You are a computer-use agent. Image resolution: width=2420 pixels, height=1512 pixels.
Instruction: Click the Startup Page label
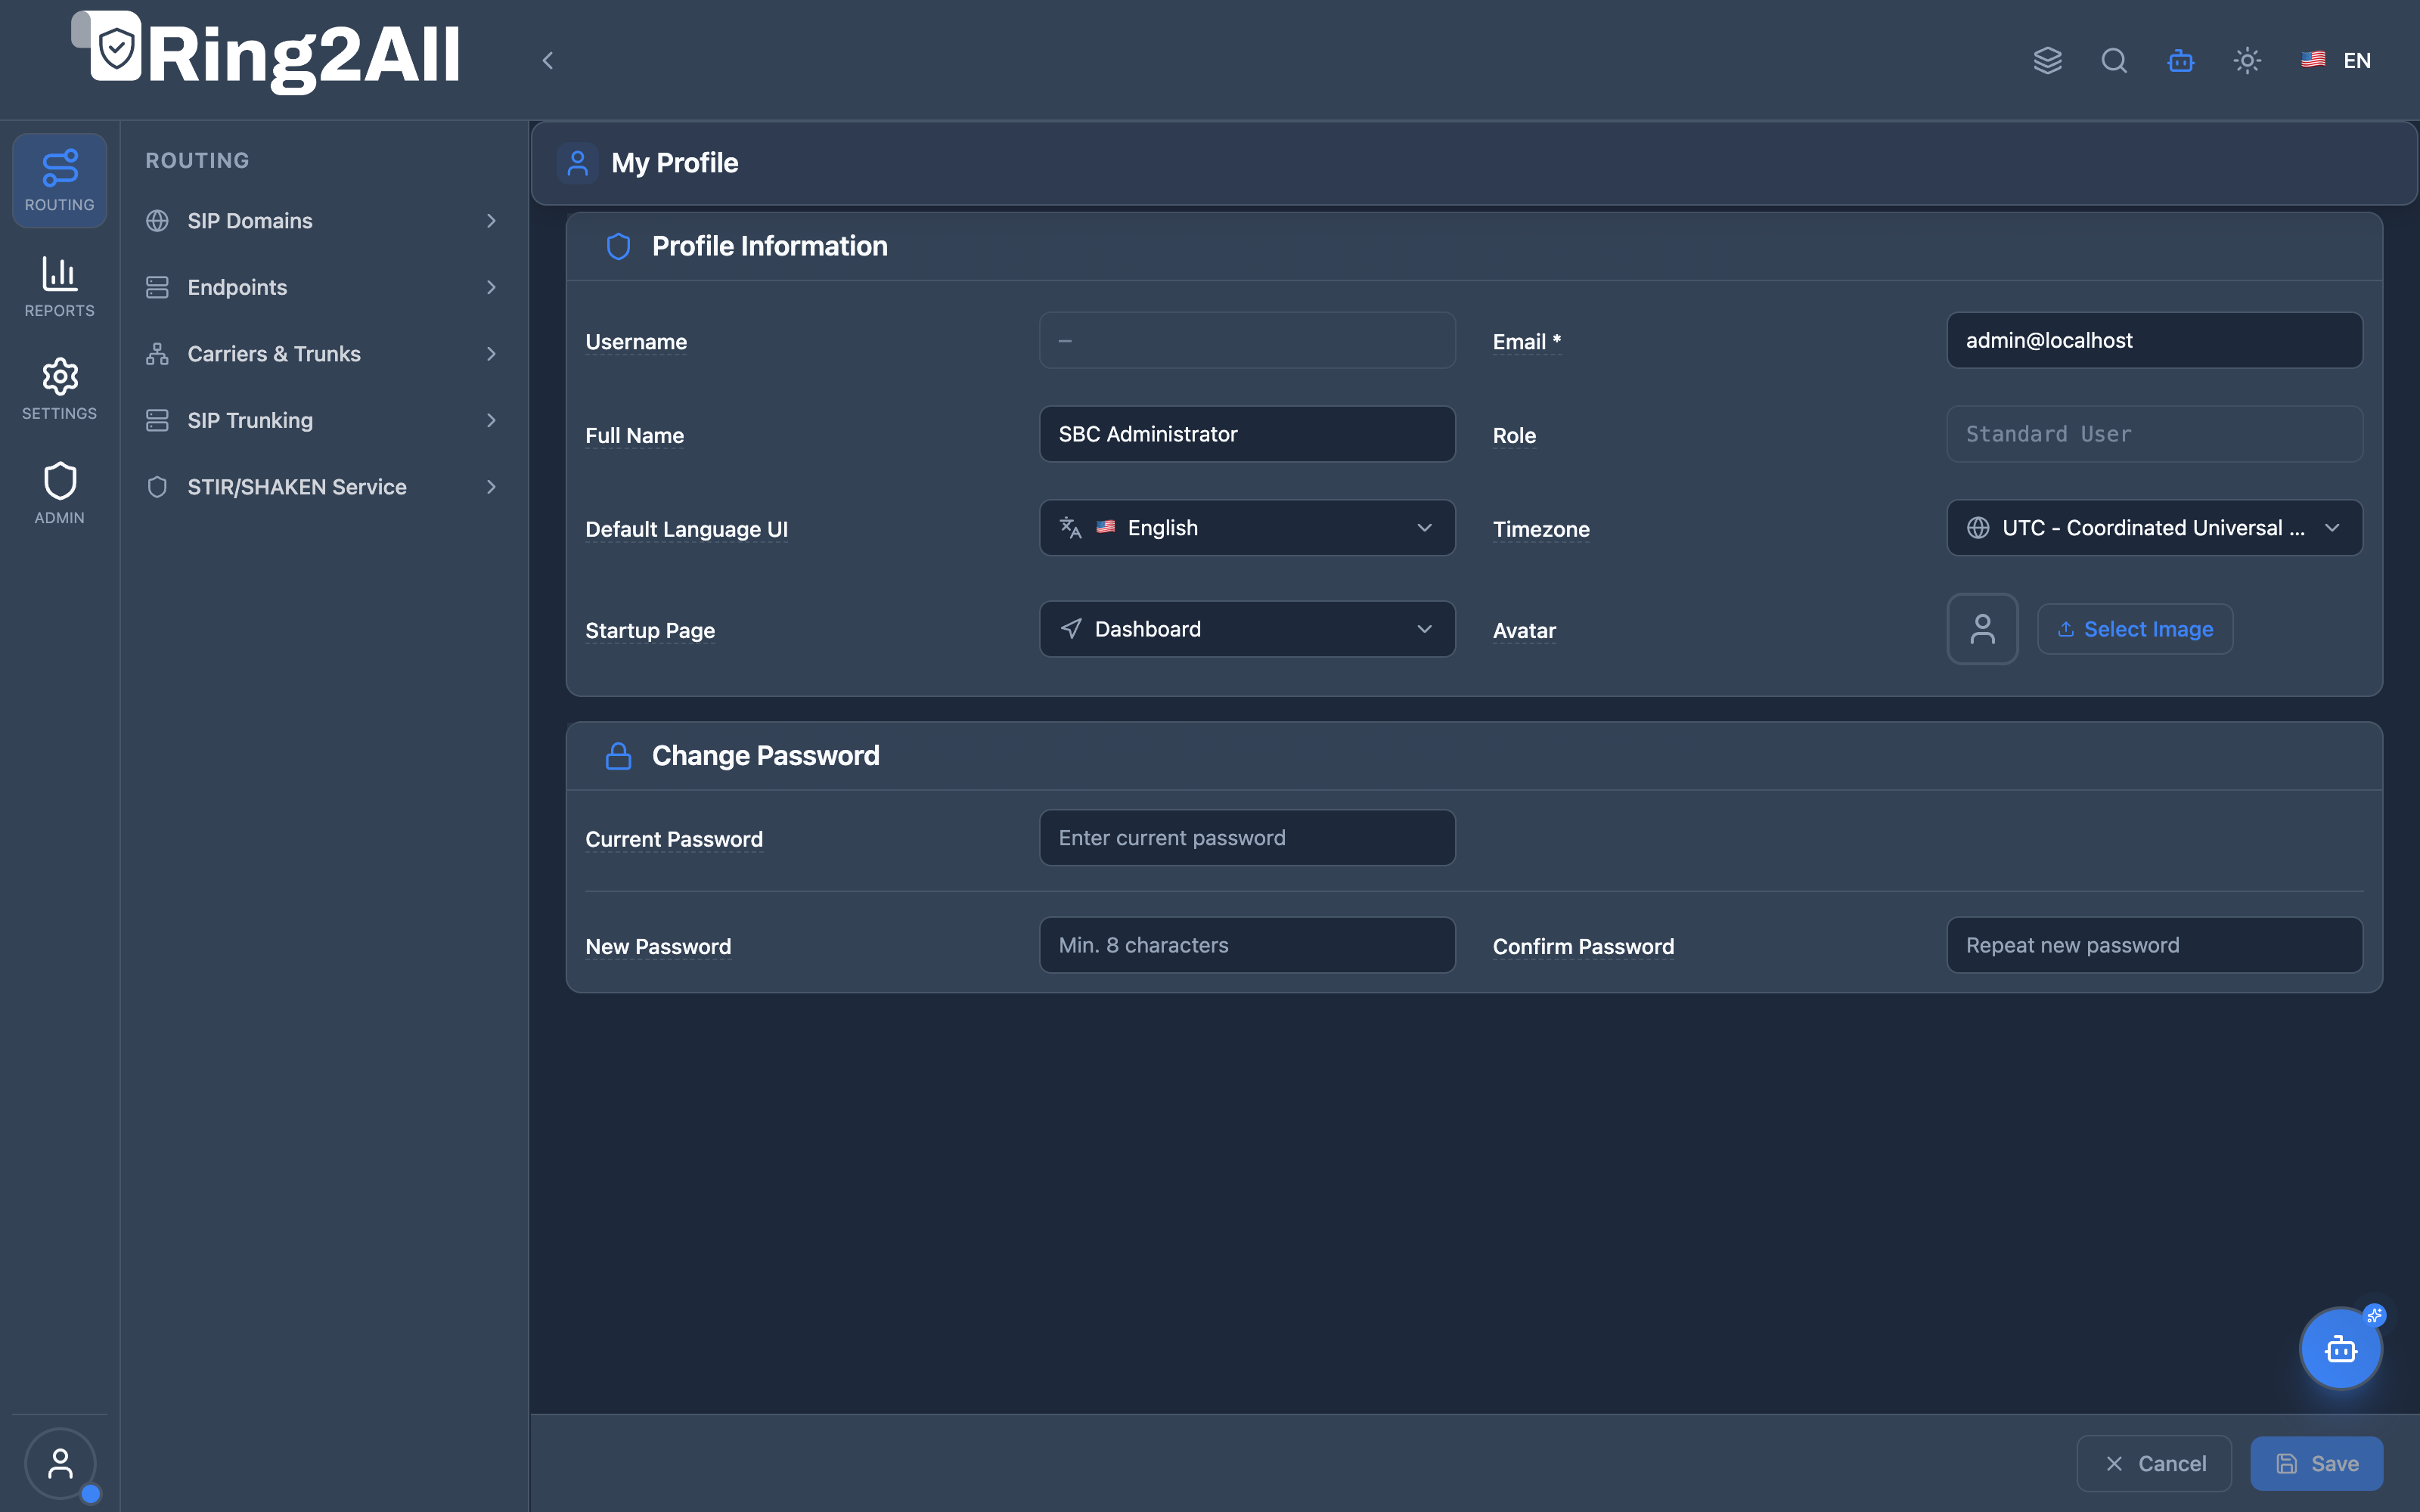pyautogui.click(x=650, y=631)
